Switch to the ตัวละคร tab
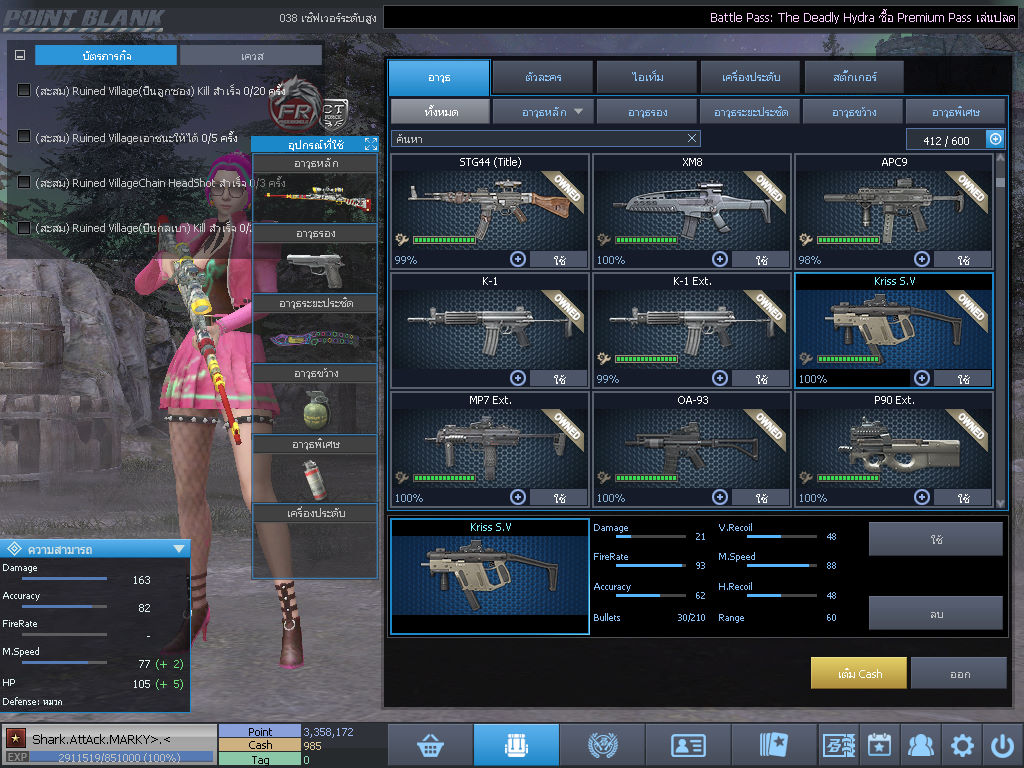 point(543,77)
